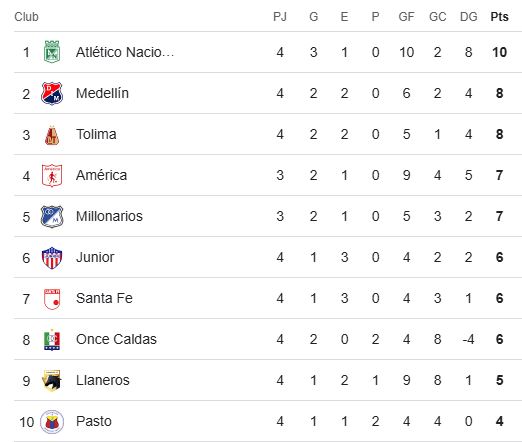Open the América red devil badge
This screenshot has height=442, width=522.
pos(52,175)
